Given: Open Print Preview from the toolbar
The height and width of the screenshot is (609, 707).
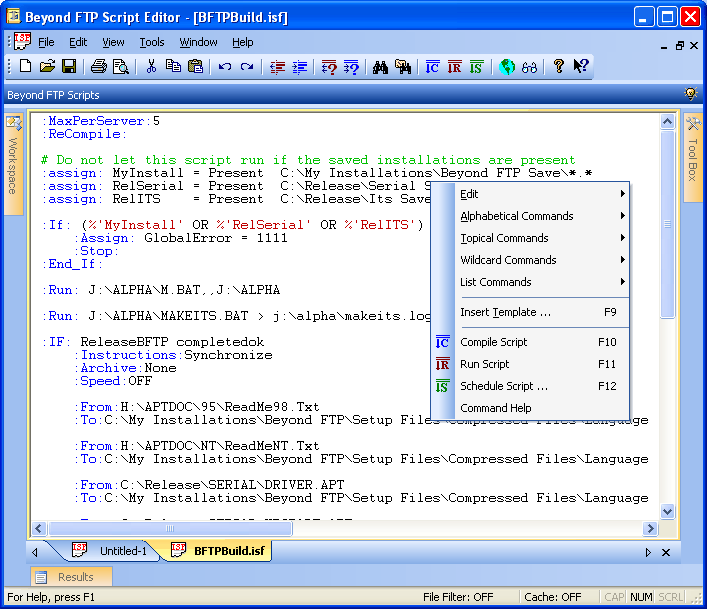Looking at the screenshot, I should tap(120, 67).
